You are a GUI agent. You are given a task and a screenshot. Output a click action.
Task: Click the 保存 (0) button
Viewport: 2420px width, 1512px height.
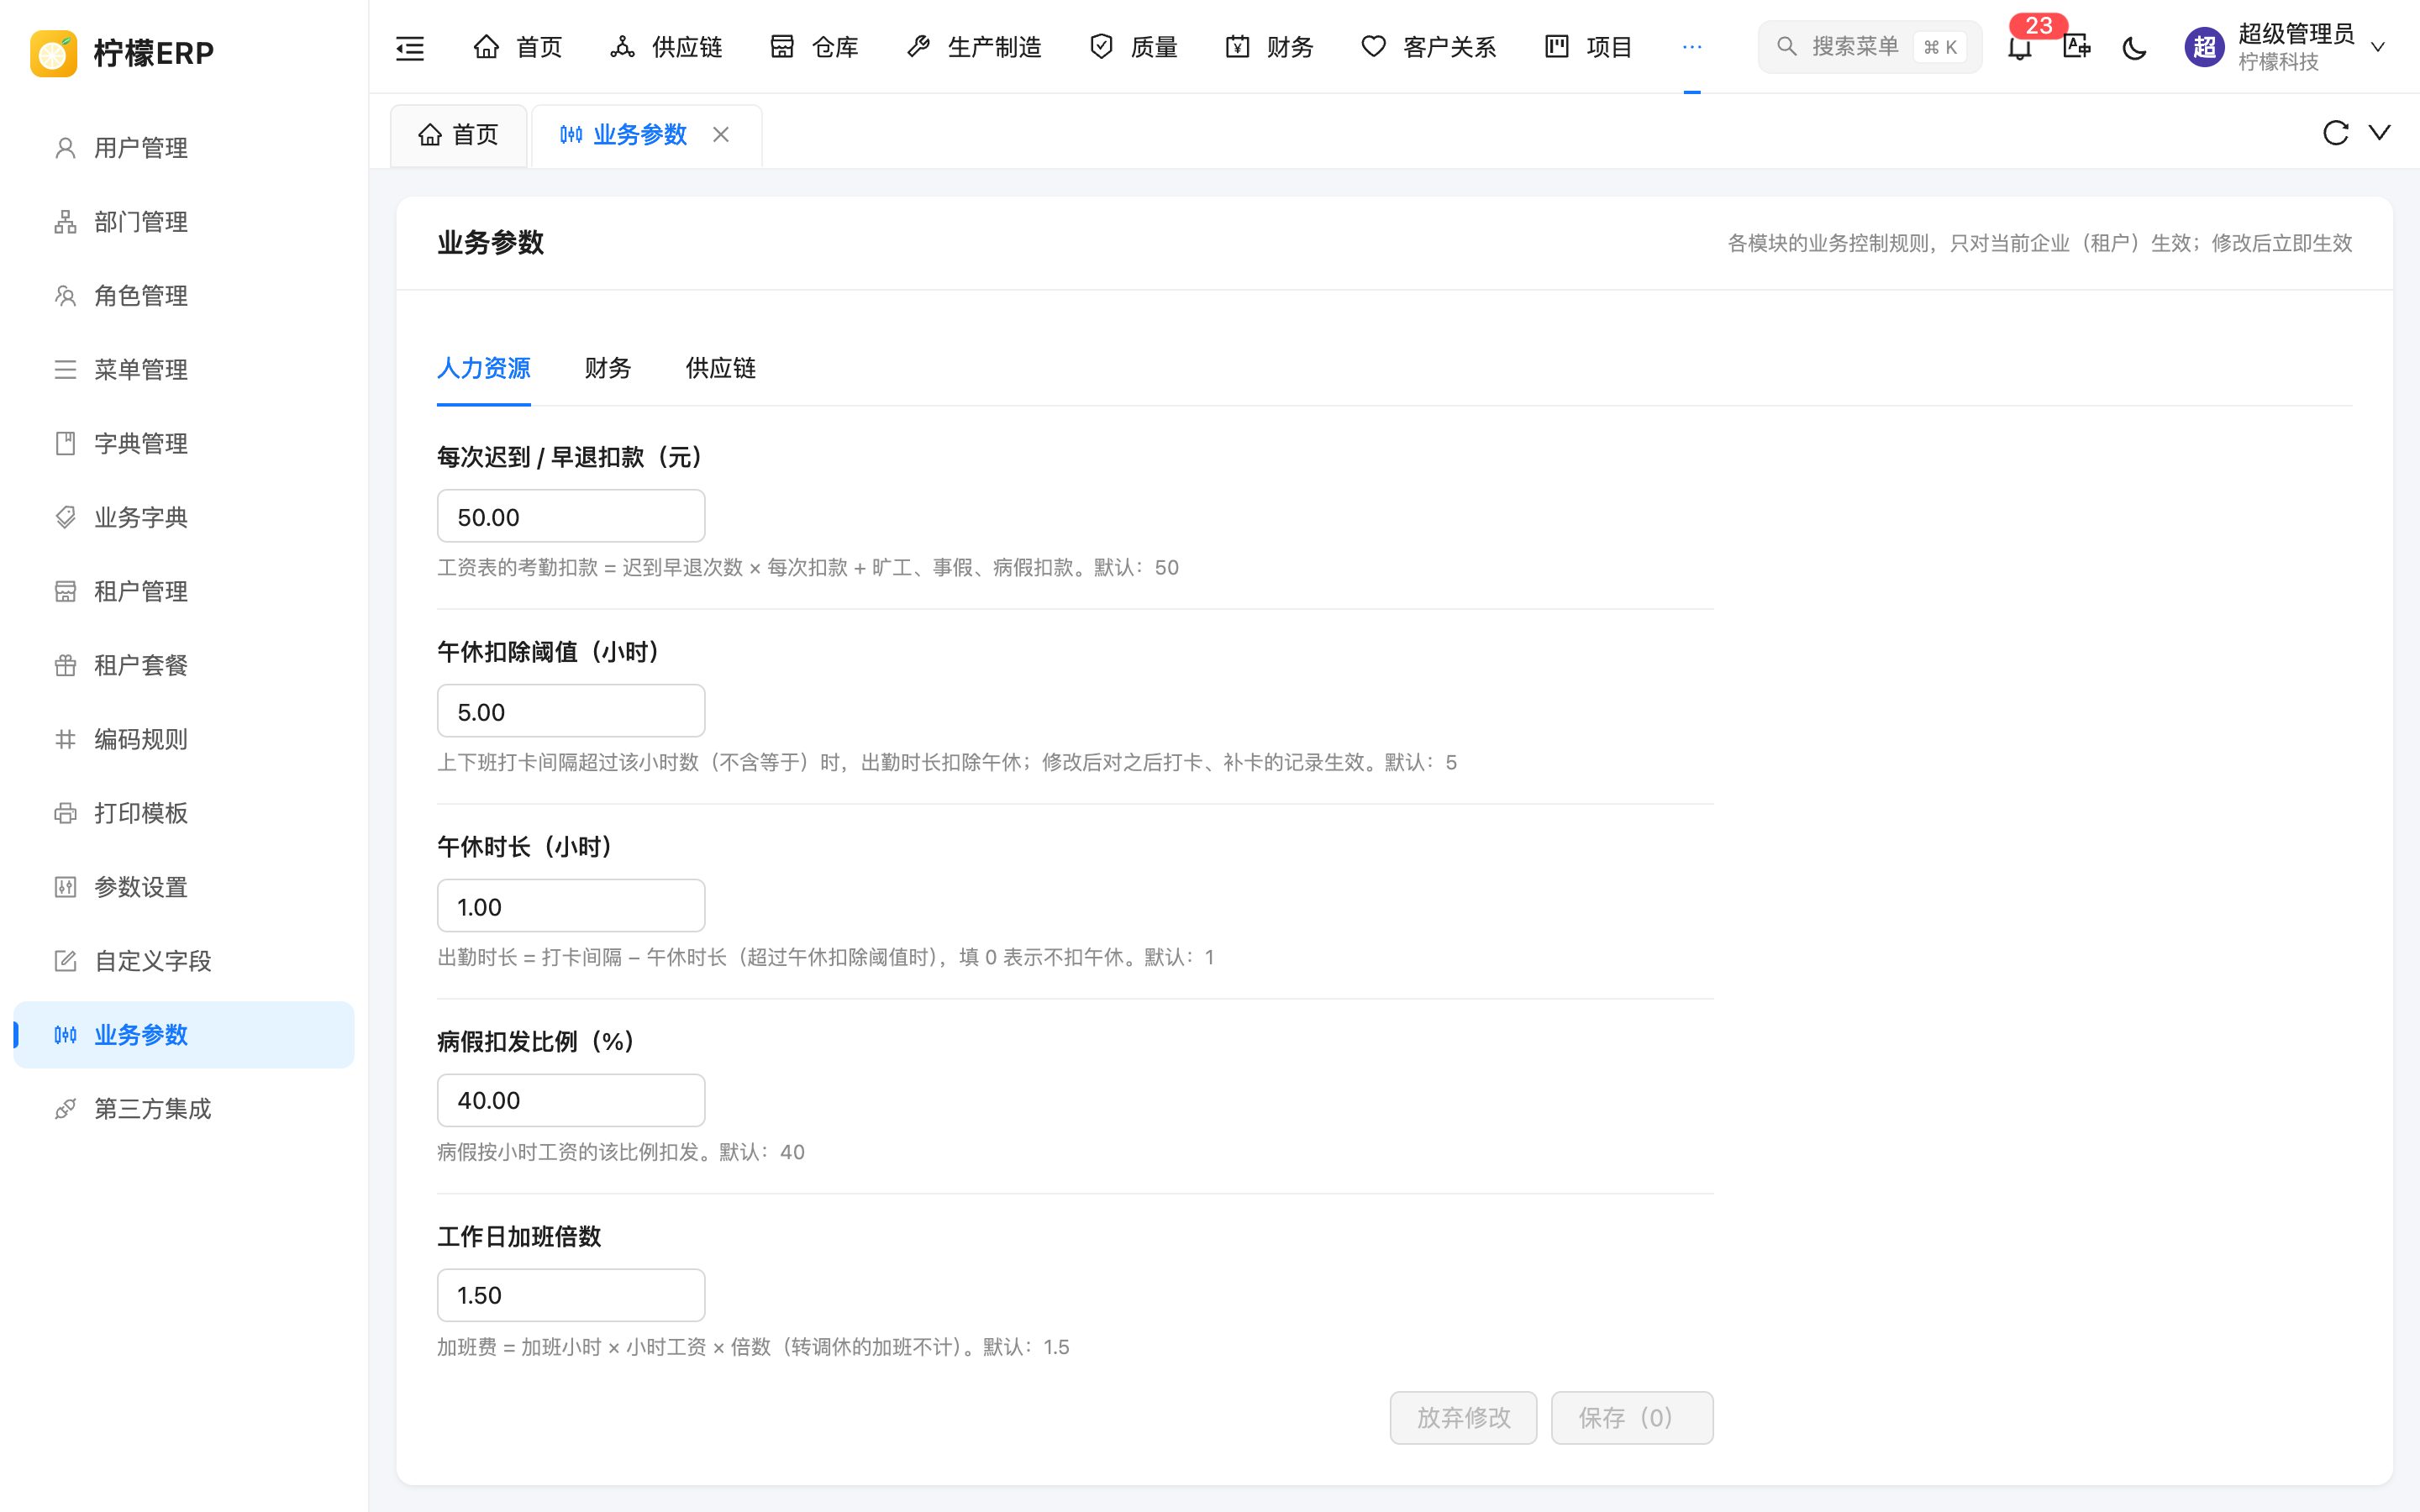(x=1631, y=1417)
